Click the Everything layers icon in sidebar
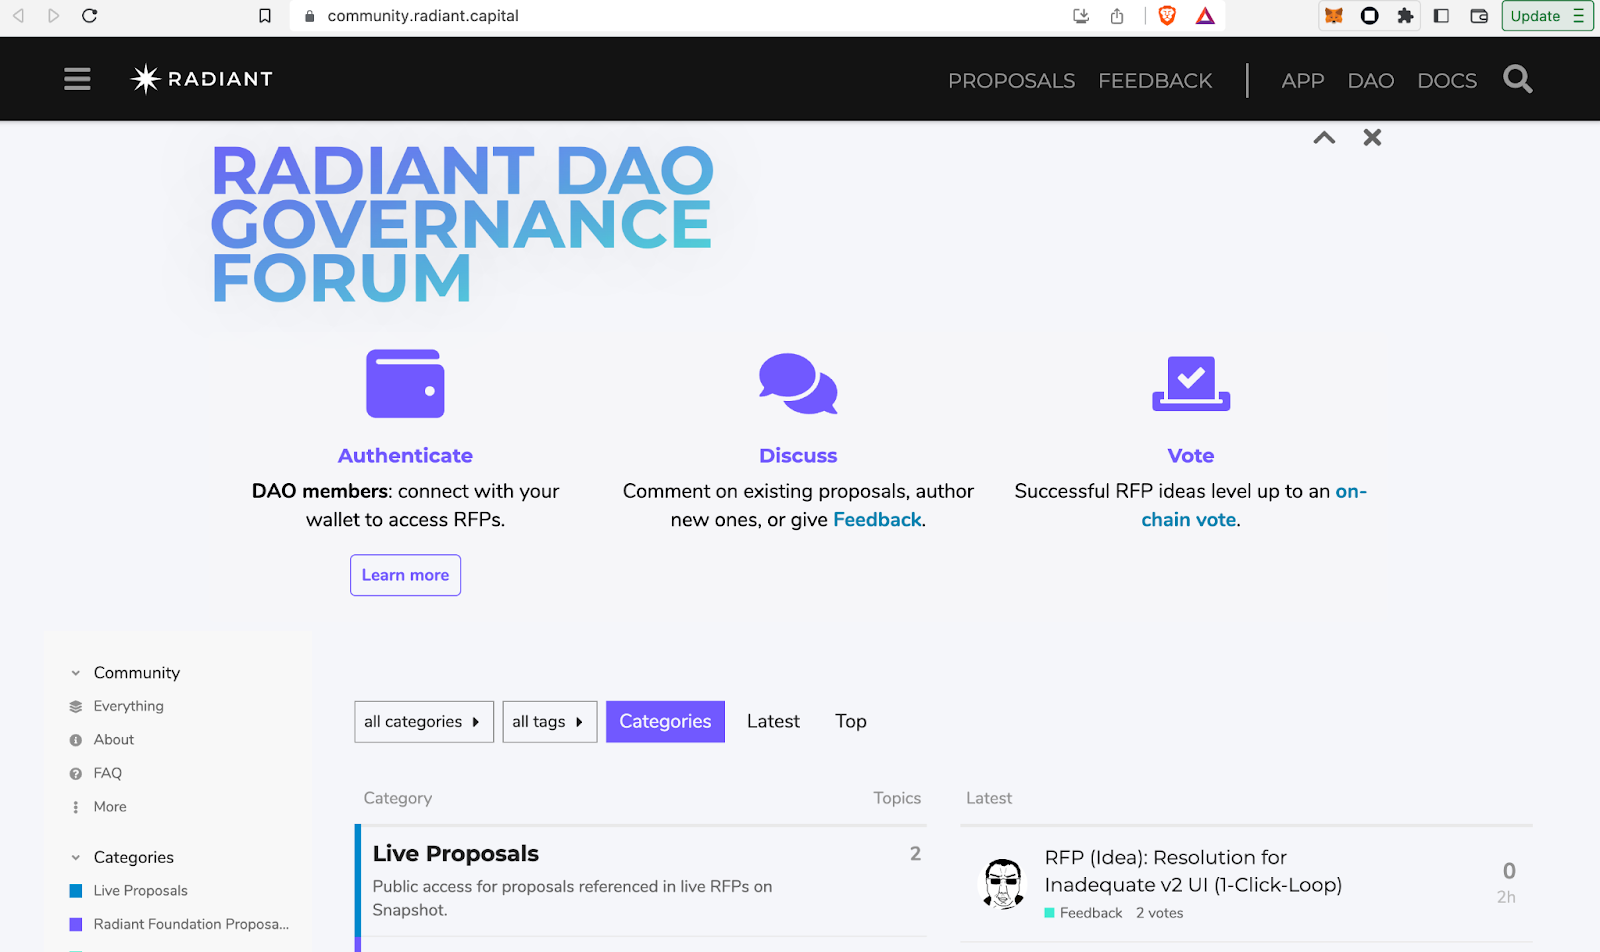Image resolution: width=1600 pixels, height=952 pixels. 76,707
